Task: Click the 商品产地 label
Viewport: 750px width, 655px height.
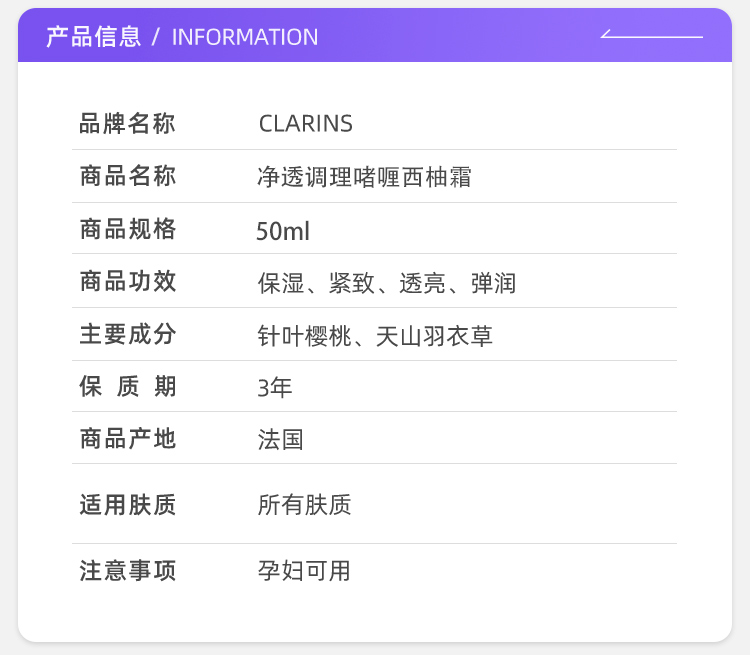Action: [127, 438]
